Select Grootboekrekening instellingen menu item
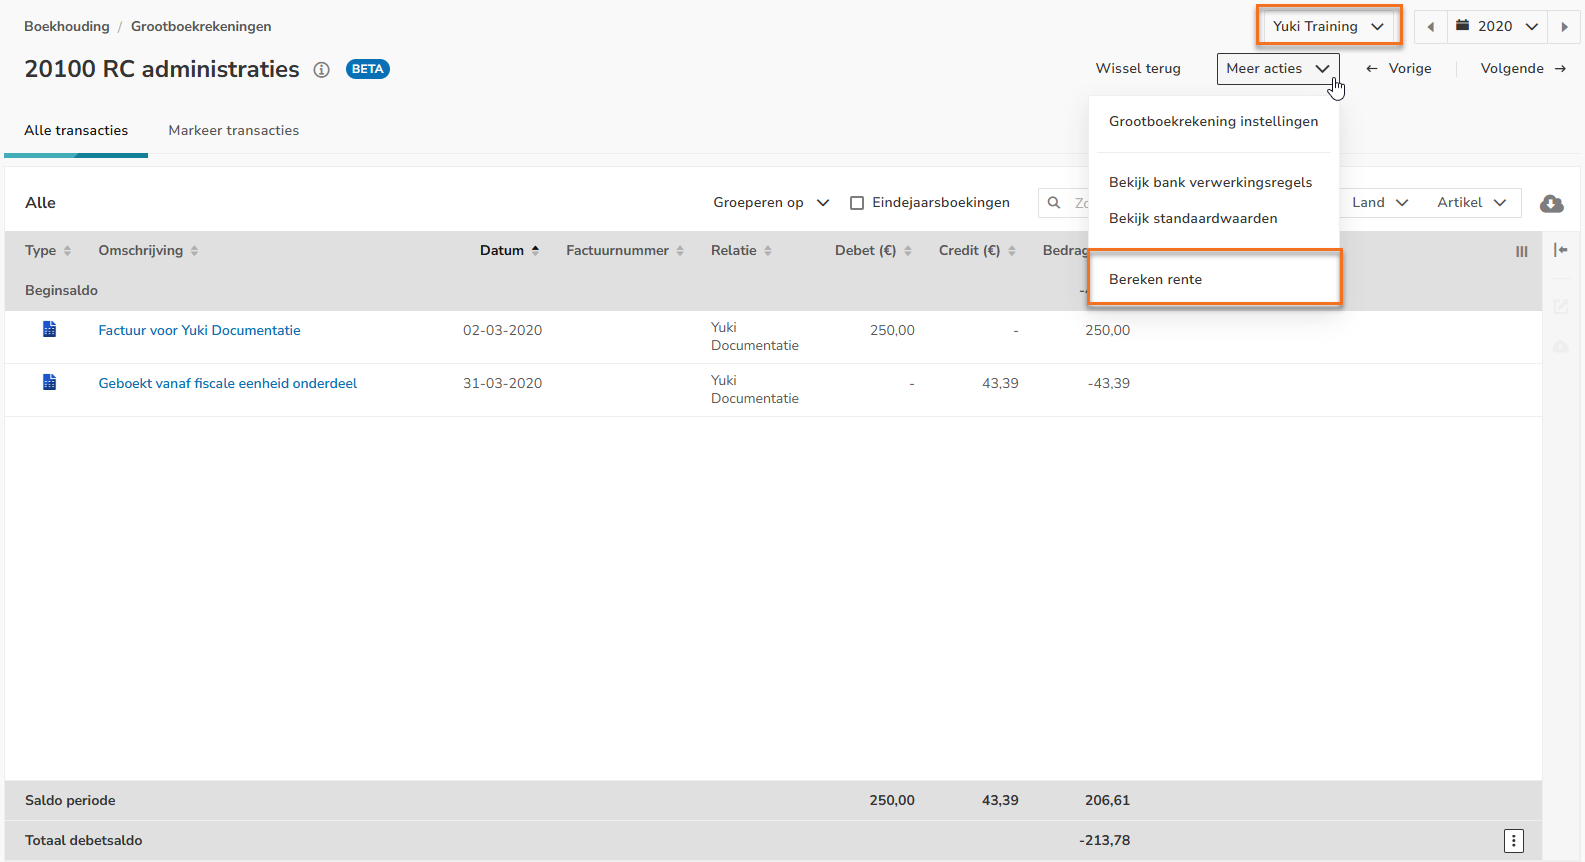 pos(1214,122)
